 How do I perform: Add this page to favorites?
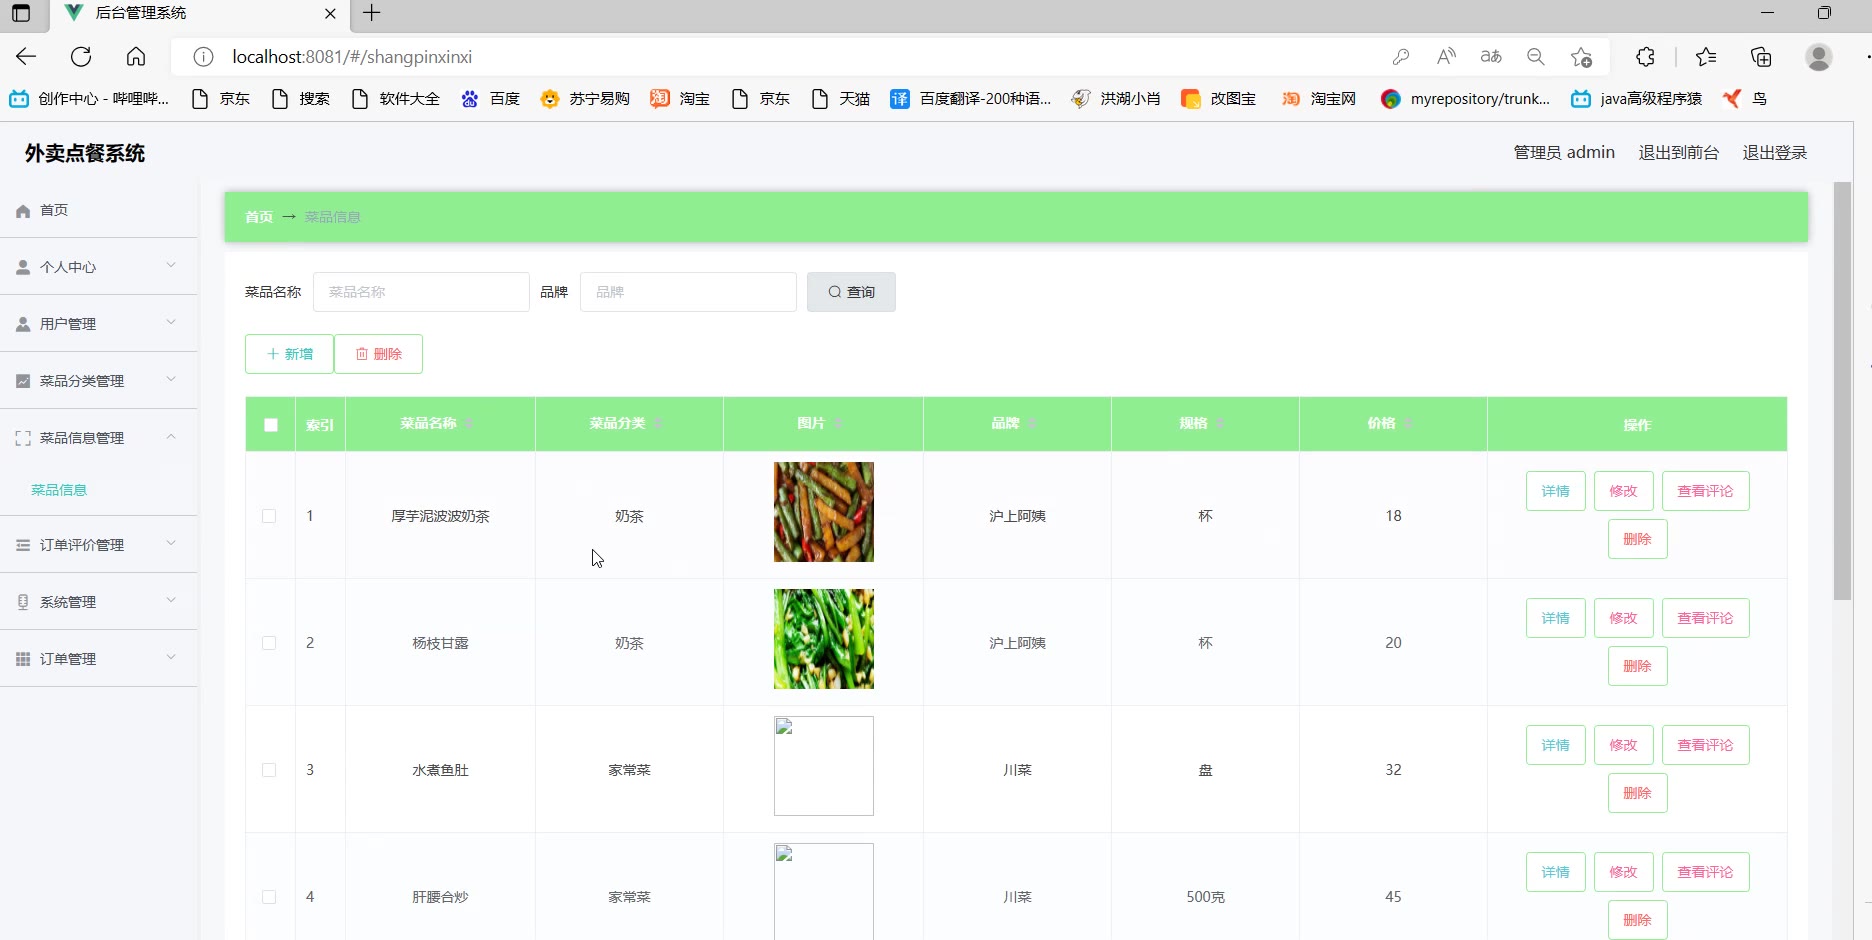pyautogui.click(x=1581, y=57)
